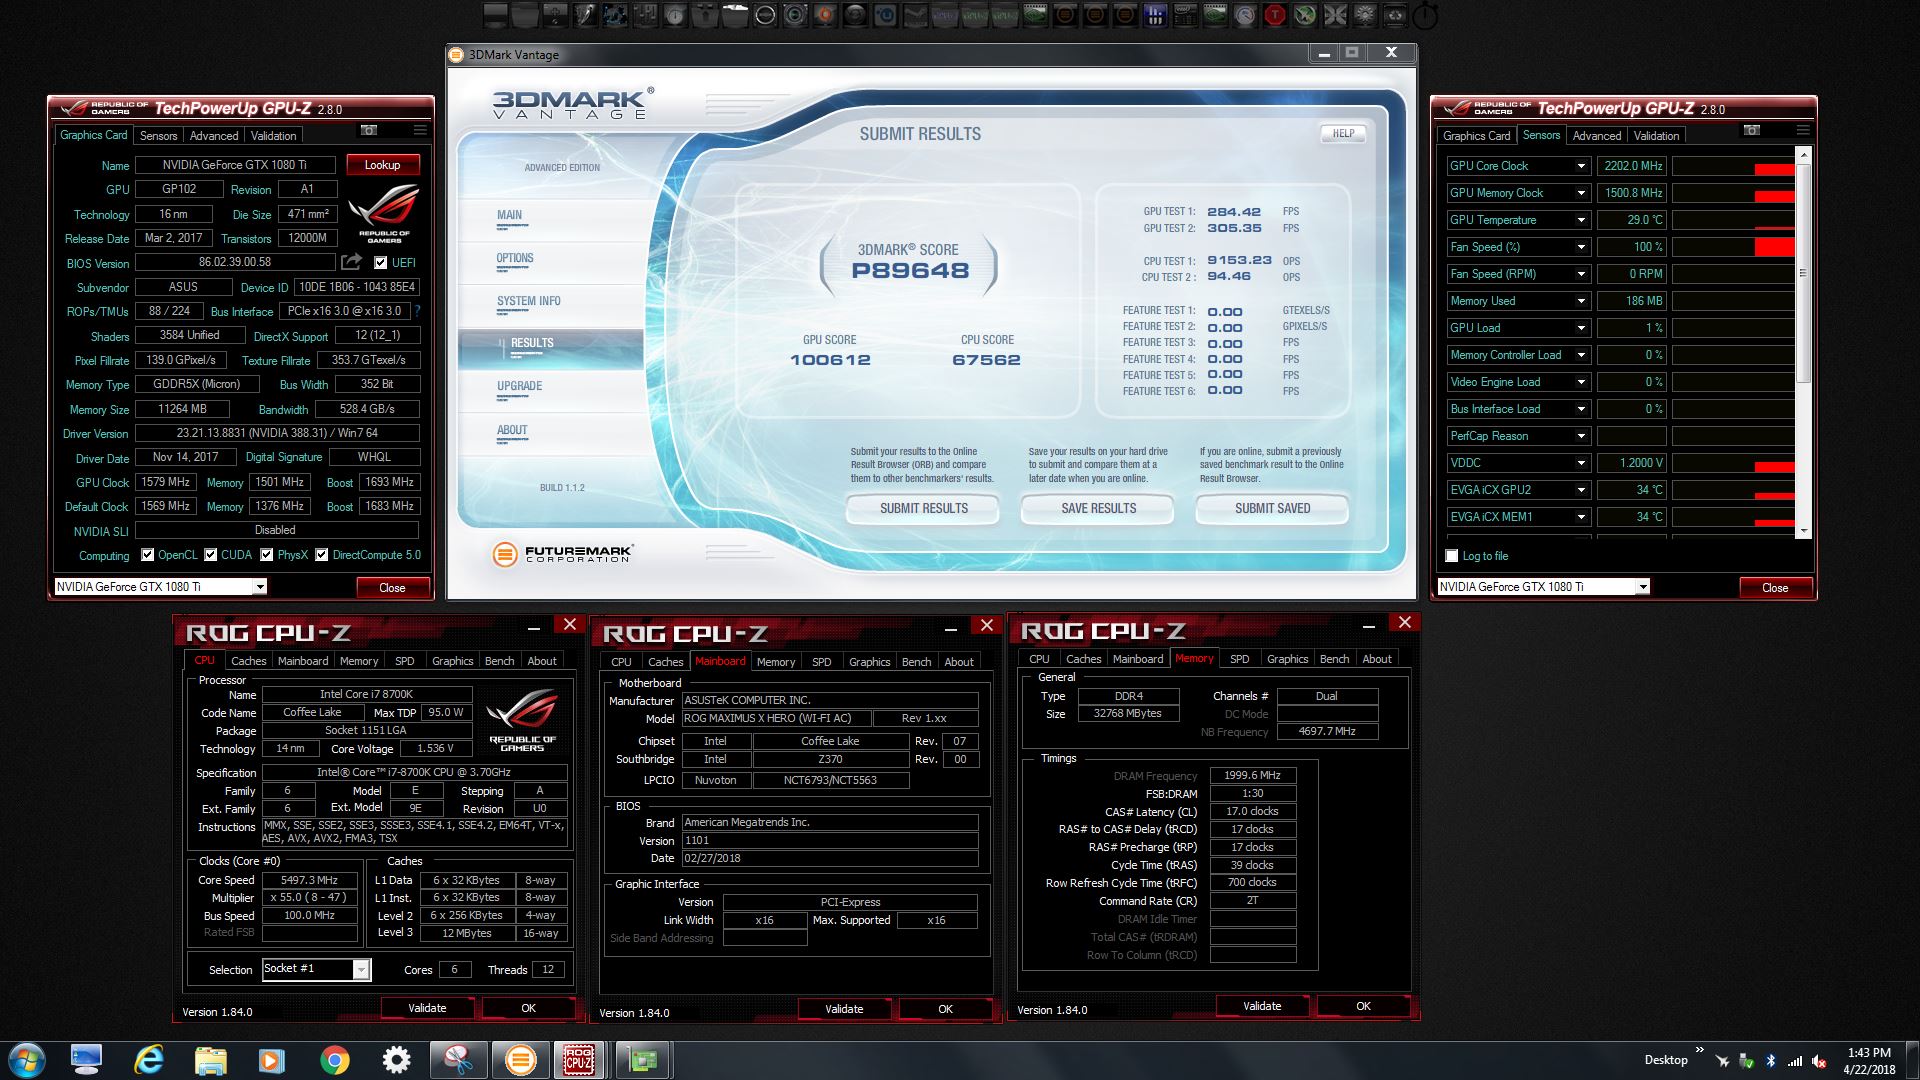1920x1080 pixels.
Task: Open the Socket #1 selection dropdown
Action: pyautogui.click(x=361, y=969)
